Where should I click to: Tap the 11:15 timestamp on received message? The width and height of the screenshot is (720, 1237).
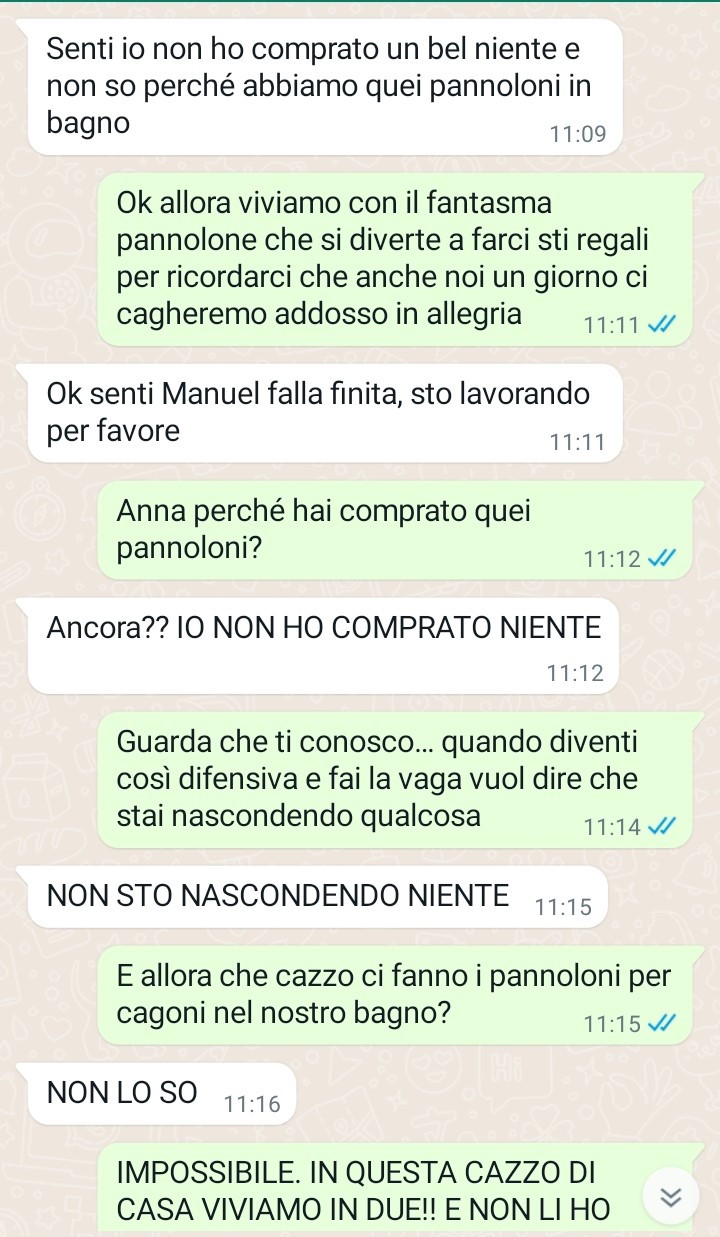point(564,908)
